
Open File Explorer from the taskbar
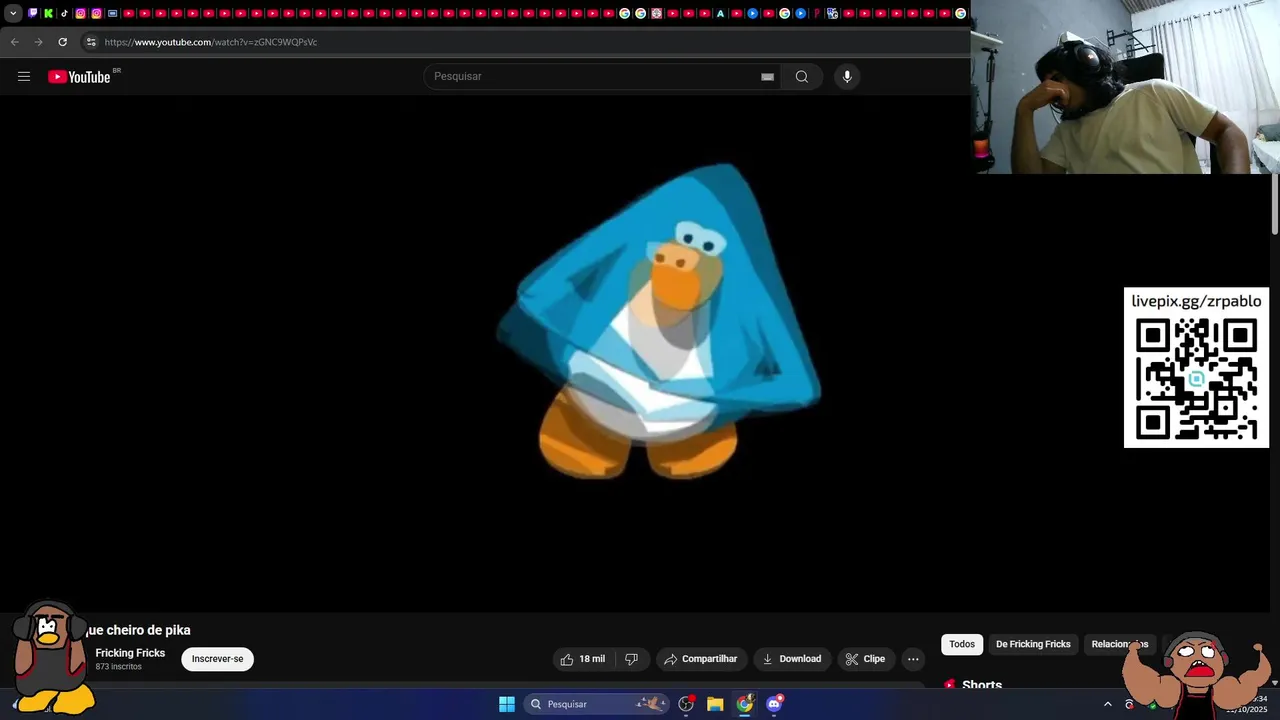click(x=715, y=704)
